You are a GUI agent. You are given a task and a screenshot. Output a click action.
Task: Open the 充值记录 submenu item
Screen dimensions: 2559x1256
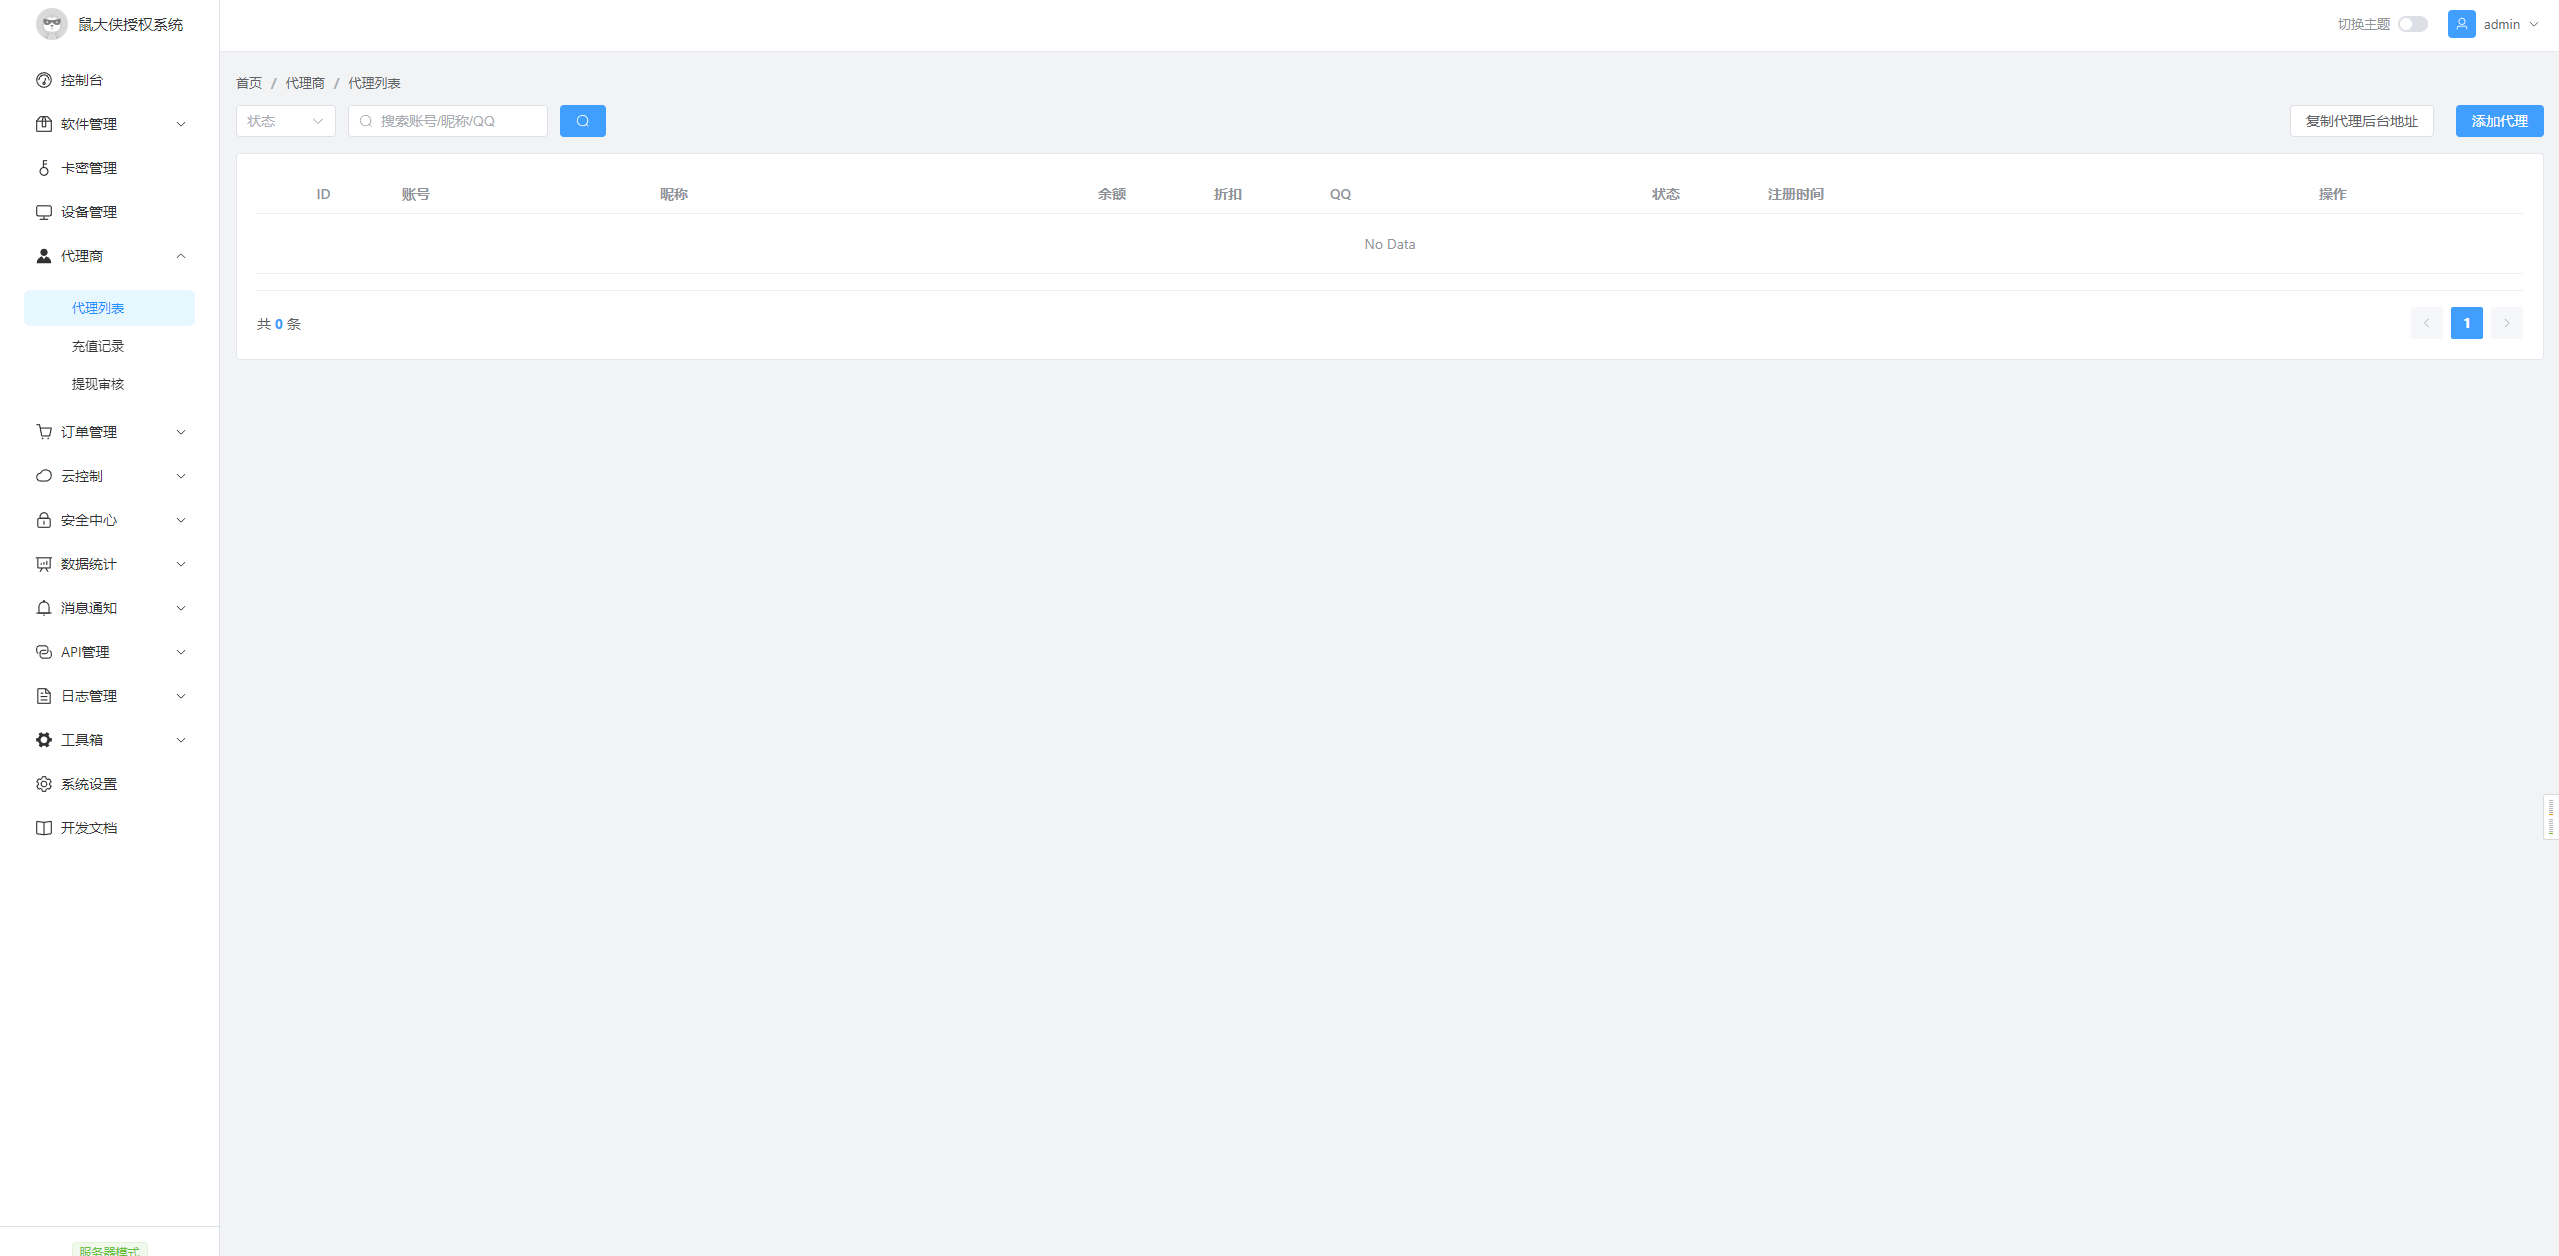pos(98,346)
